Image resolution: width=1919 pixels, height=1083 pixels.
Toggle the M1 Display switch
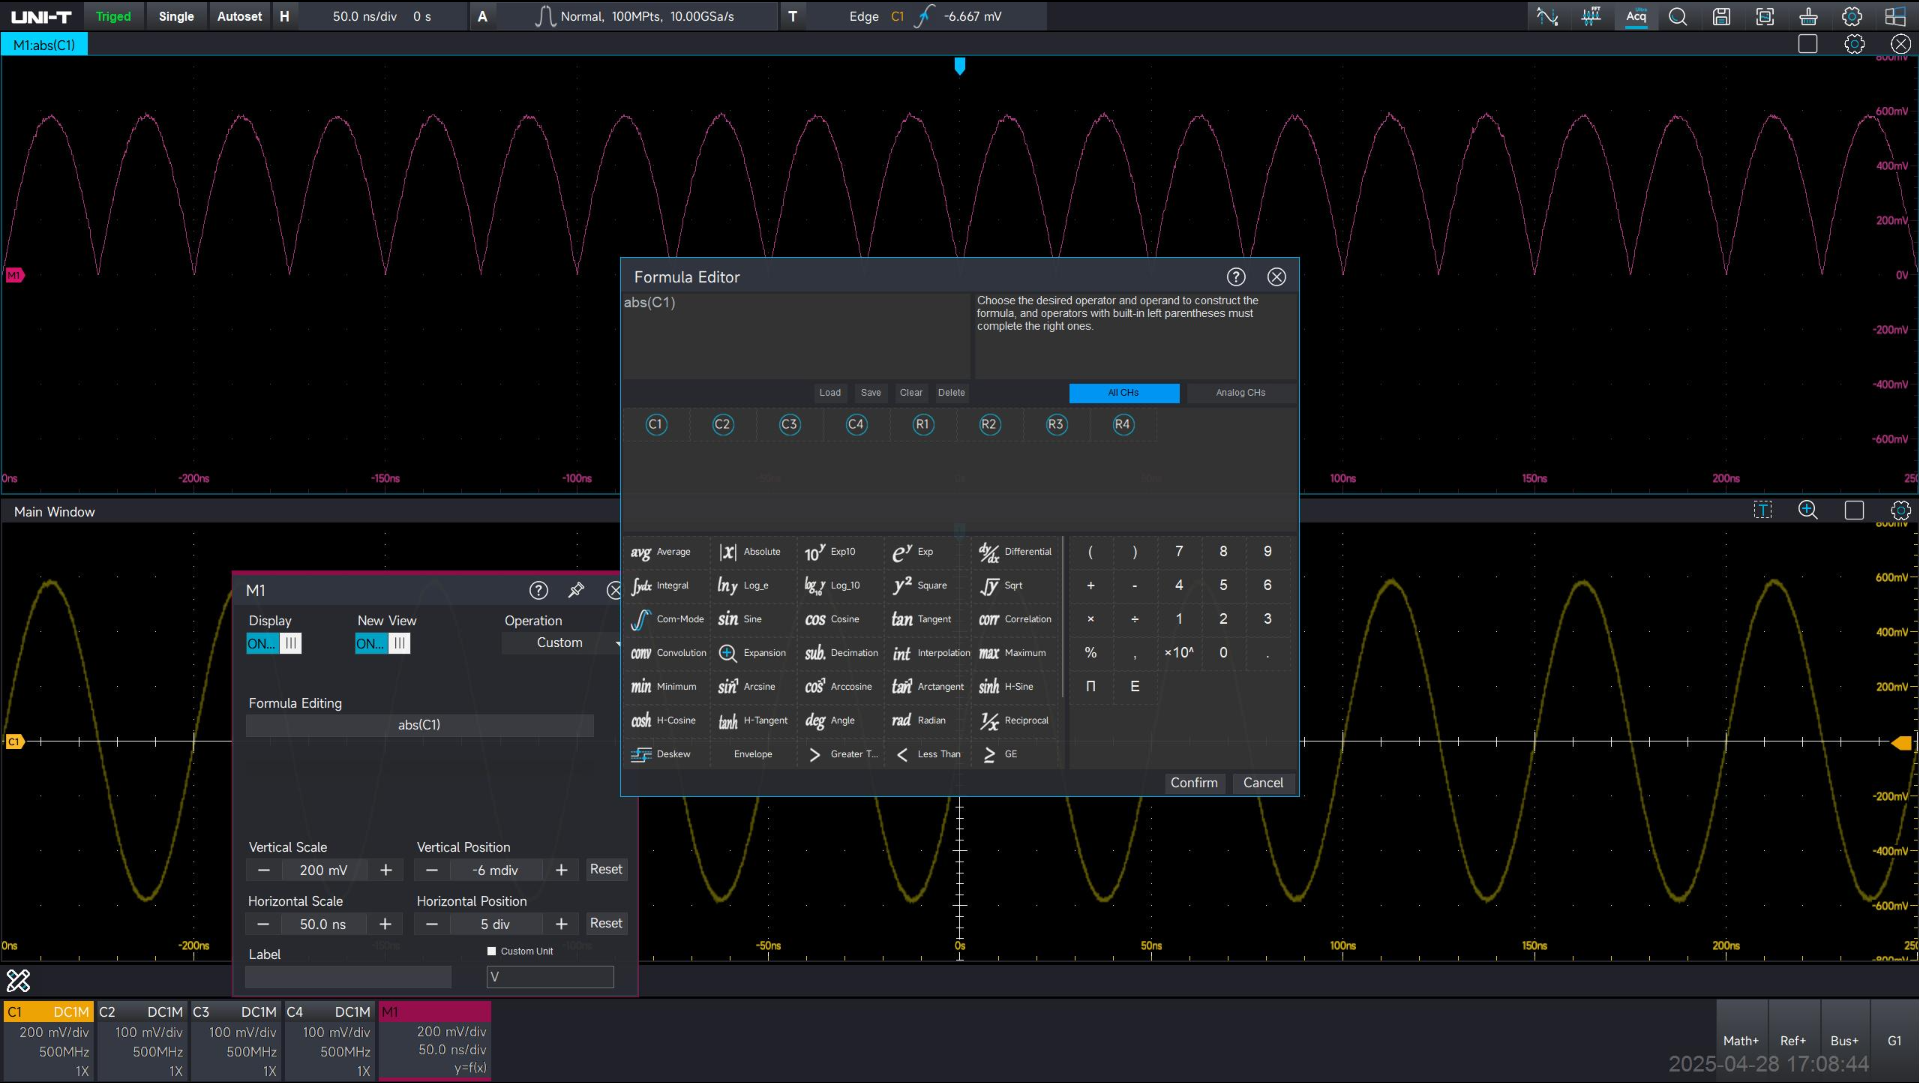273,643
